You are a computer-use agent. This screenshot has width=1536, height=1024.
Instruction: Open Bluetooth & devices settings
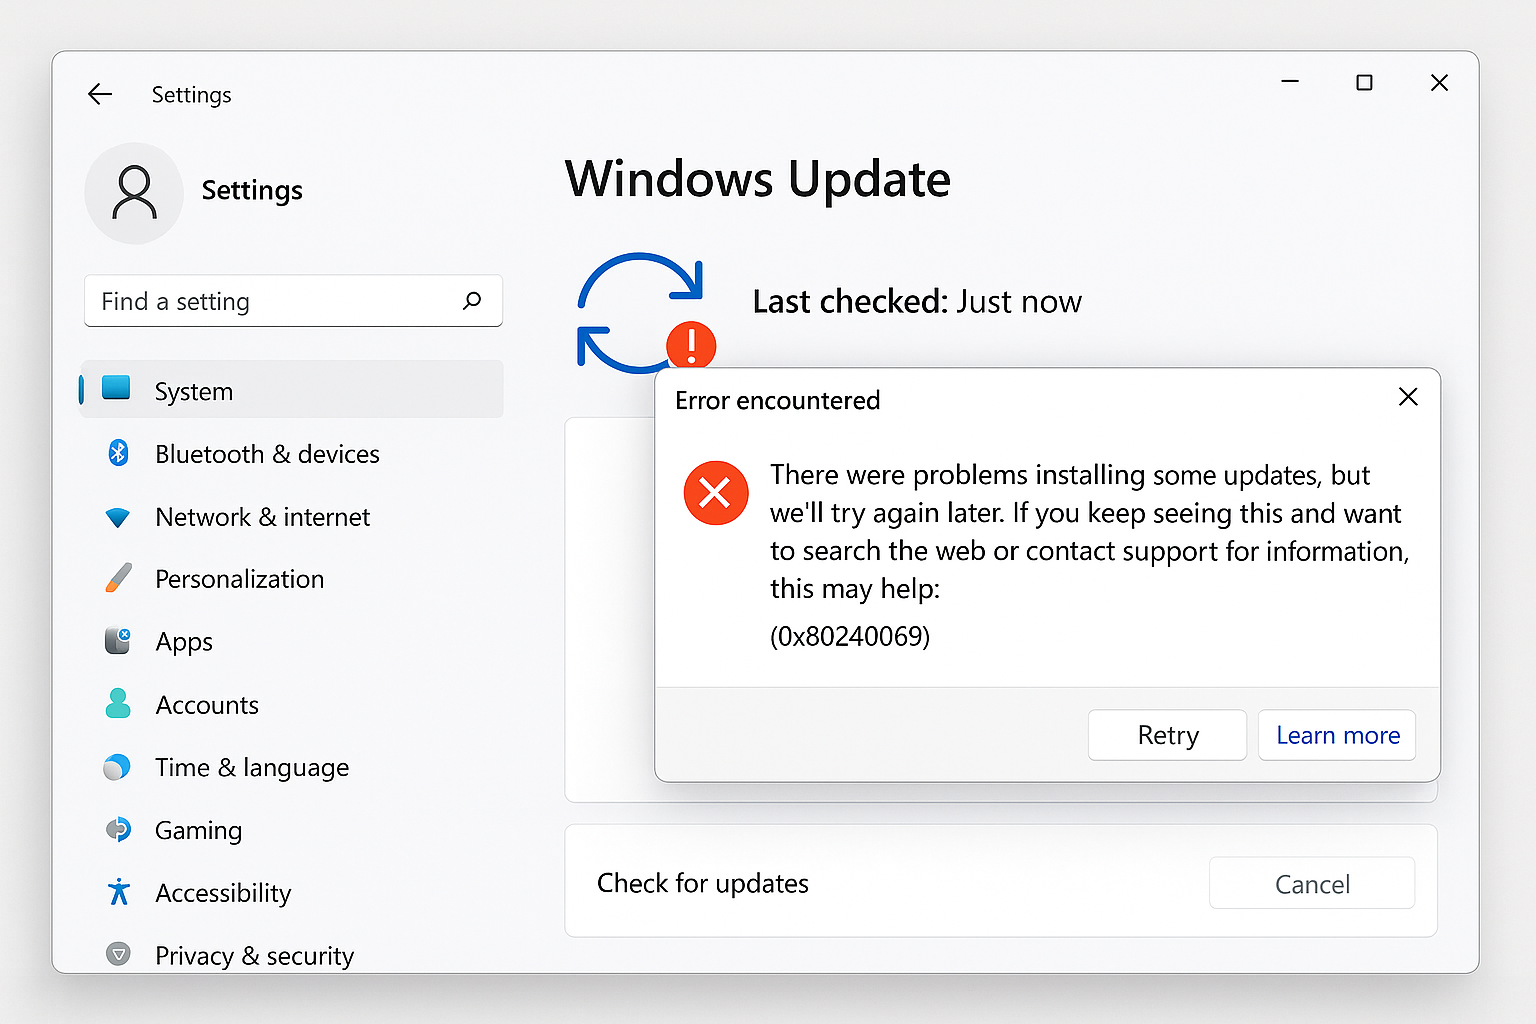[118, 453]
